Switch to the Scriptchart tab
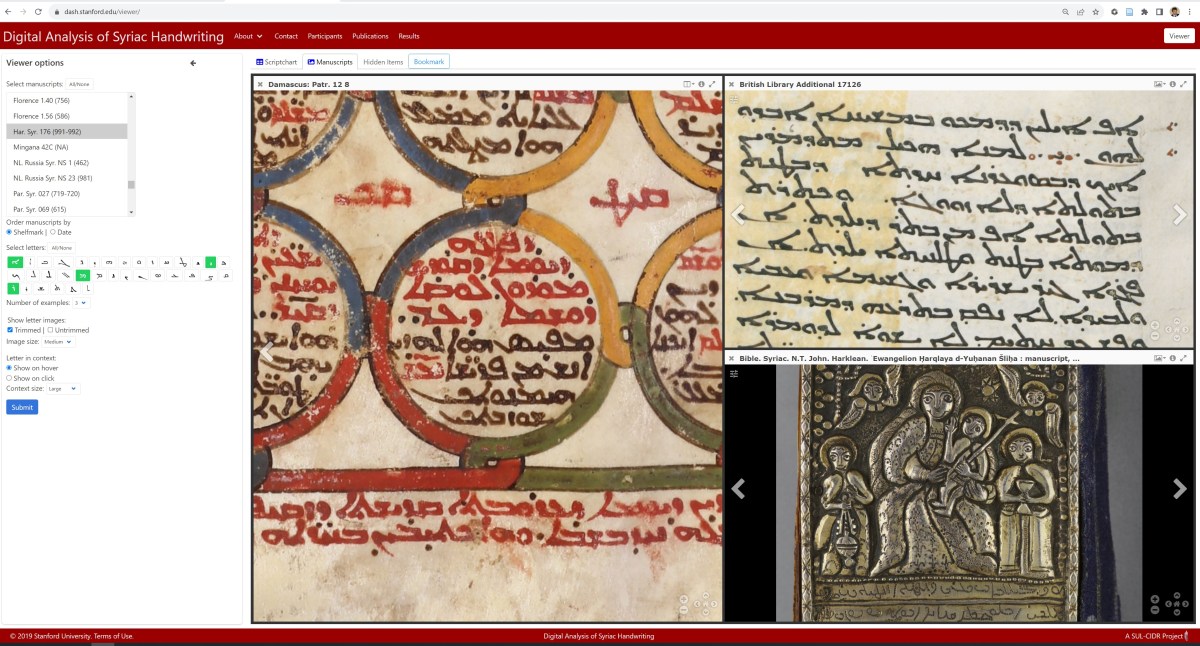 pos(275,61)
